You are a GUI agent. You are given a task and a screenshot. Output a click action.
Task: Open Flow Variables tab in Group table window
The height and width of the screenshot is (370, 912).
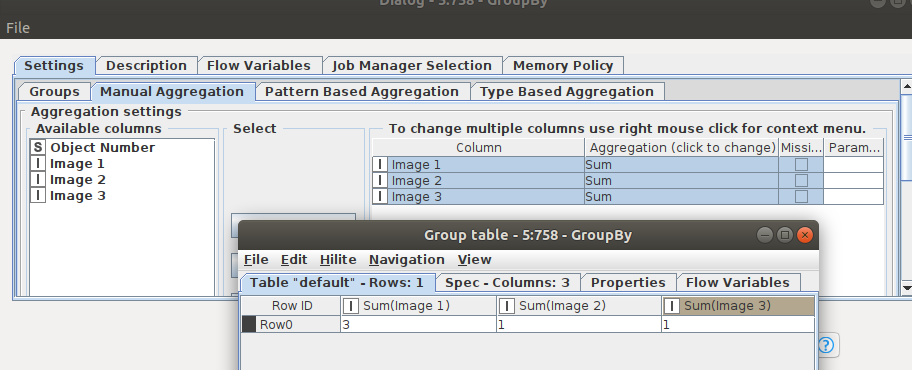(x=738, y=283)
